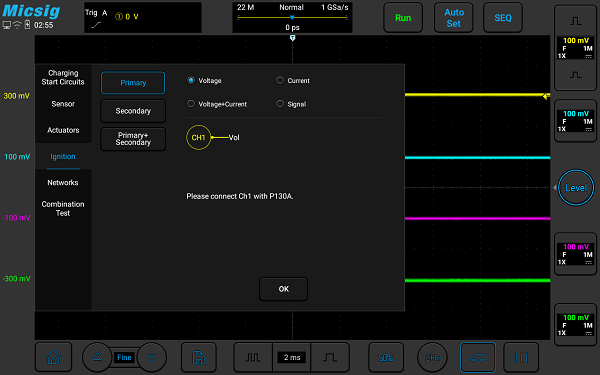Tap the yellow 300 mV channel label
600x375 pixels.
pos(16,96)
